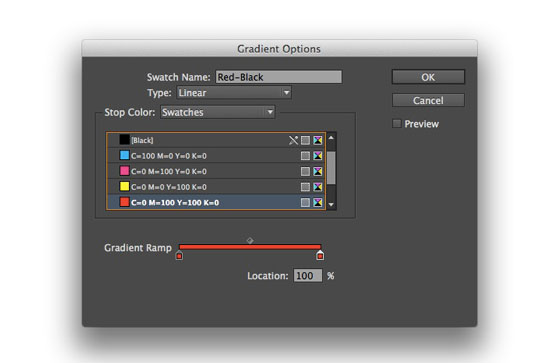Click the process color icon on [Black] row
550x363 pixels.
(305, 140)
